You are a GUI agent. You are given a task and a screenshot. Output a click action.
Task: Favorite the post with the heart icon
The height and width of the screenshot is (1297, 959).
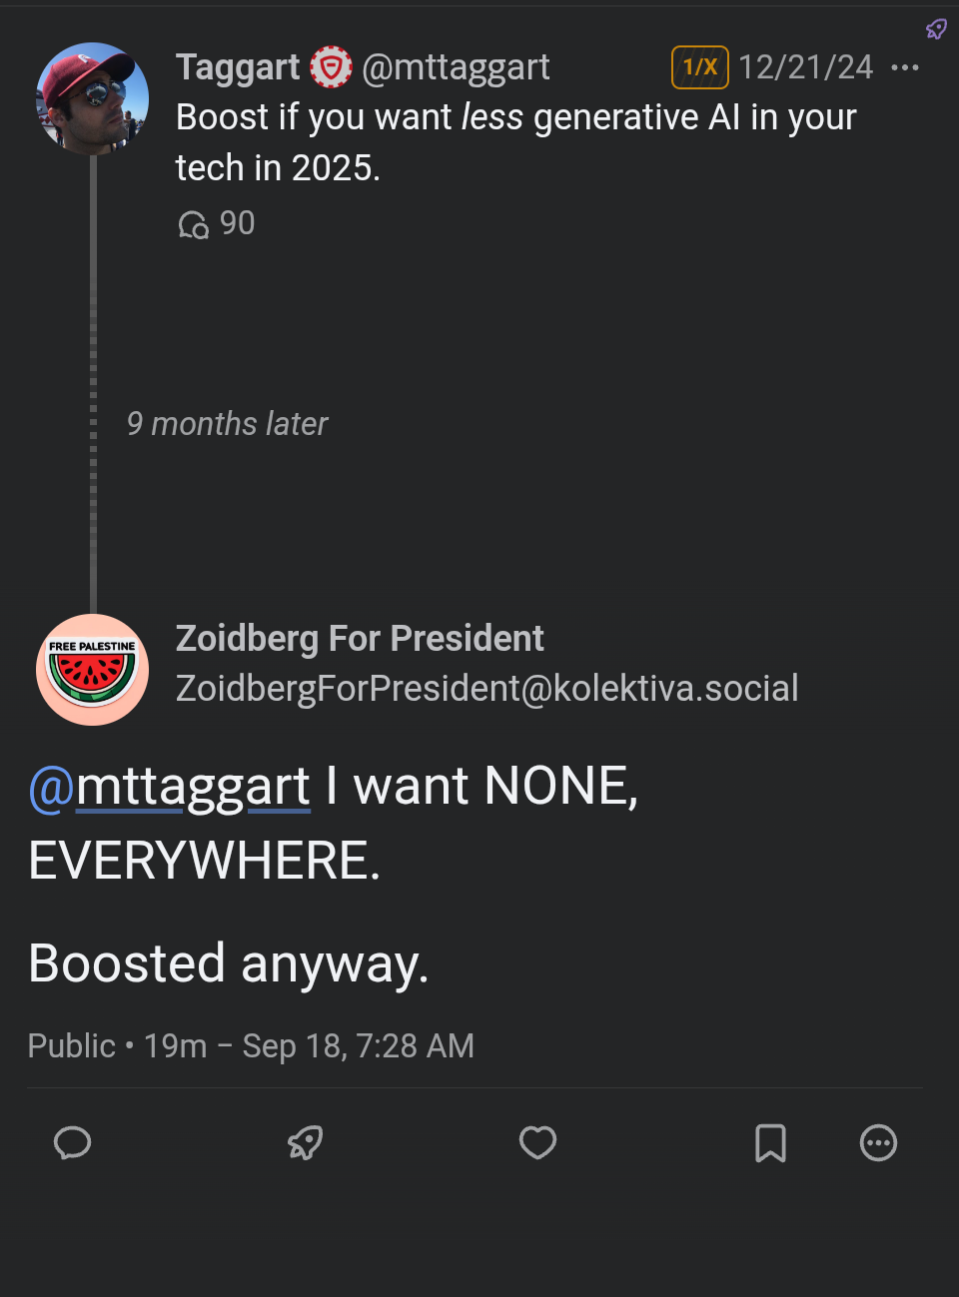point(537,1142)
